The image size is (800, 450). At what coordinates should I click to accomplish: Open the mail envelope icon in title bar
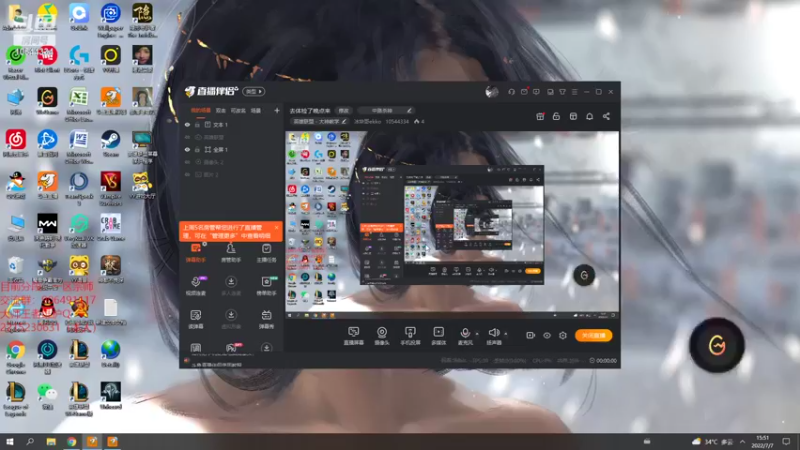pyautogui.click(x=524, y=92)
